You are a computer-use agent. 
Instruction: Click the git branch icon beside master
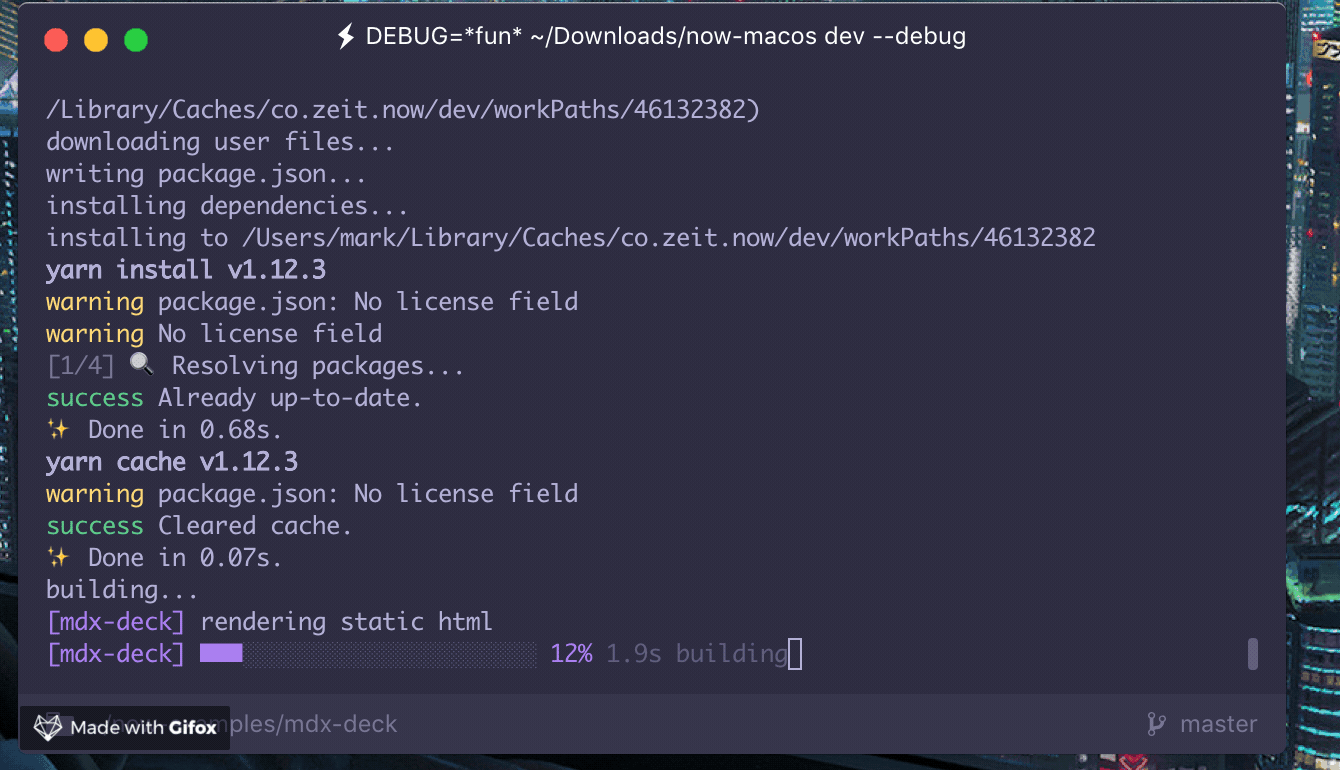pyautogui.click(x=1156, y=724)
